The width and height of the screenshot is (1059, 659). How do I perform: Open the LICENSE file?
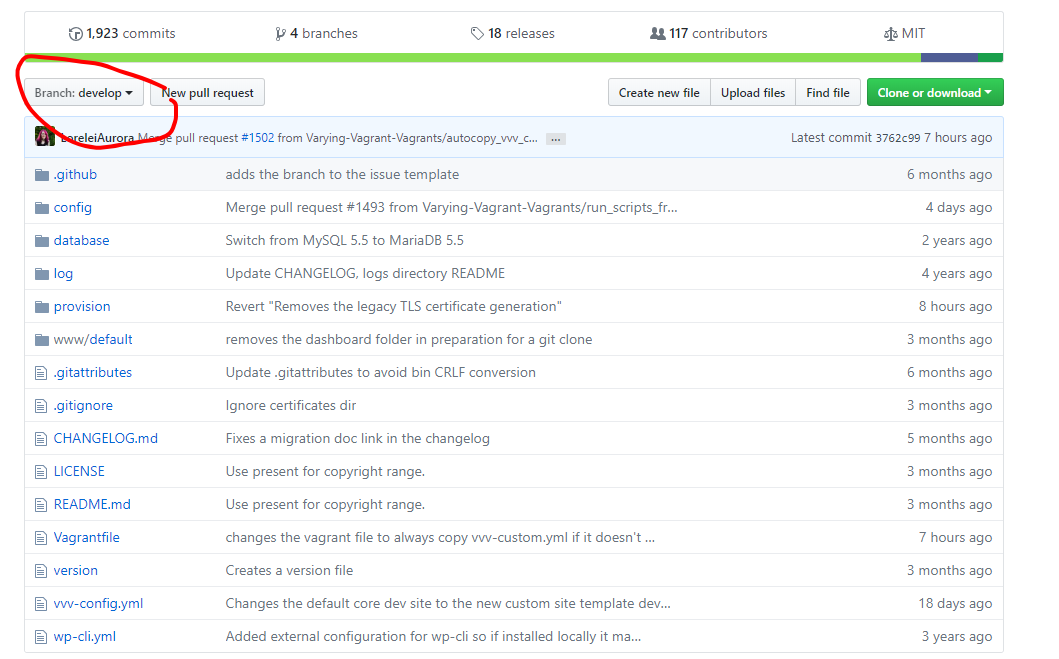79,472
